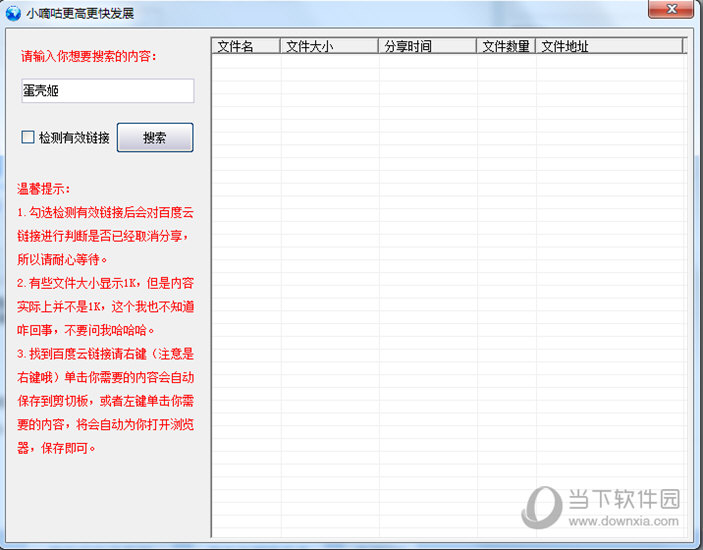Focus the search input containing 蛋壳姬
This screenshot has width=703, height=550.
click(x=108, y=91)
